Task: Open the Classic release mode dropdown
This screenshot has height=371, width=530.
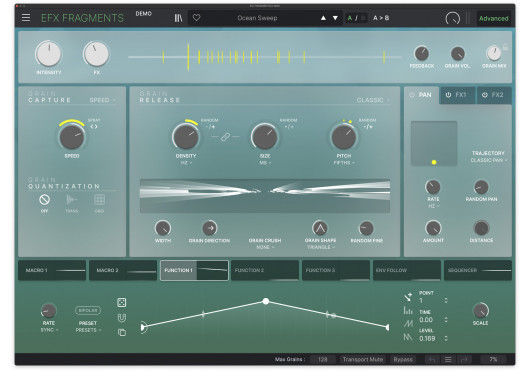Action: [373, 100]
